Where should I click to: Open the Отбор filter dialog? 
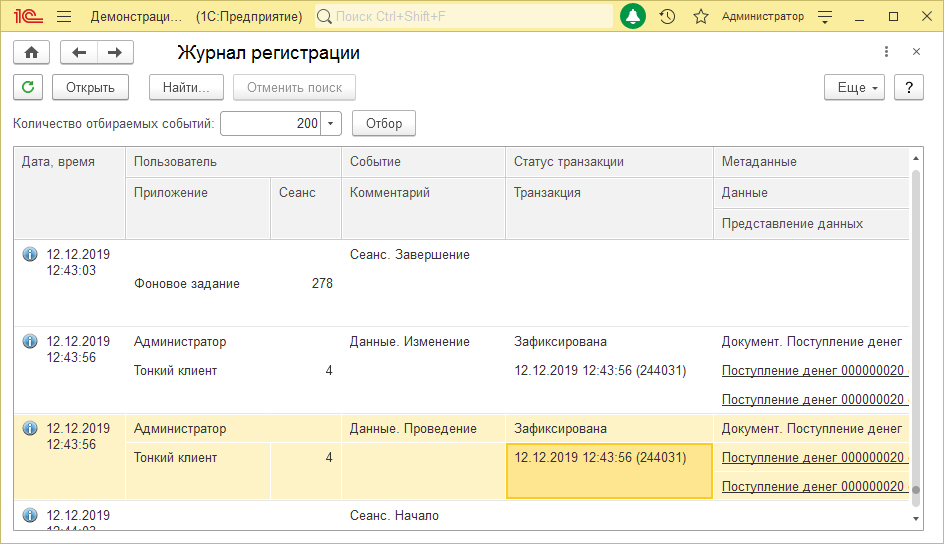click(384, 123)
